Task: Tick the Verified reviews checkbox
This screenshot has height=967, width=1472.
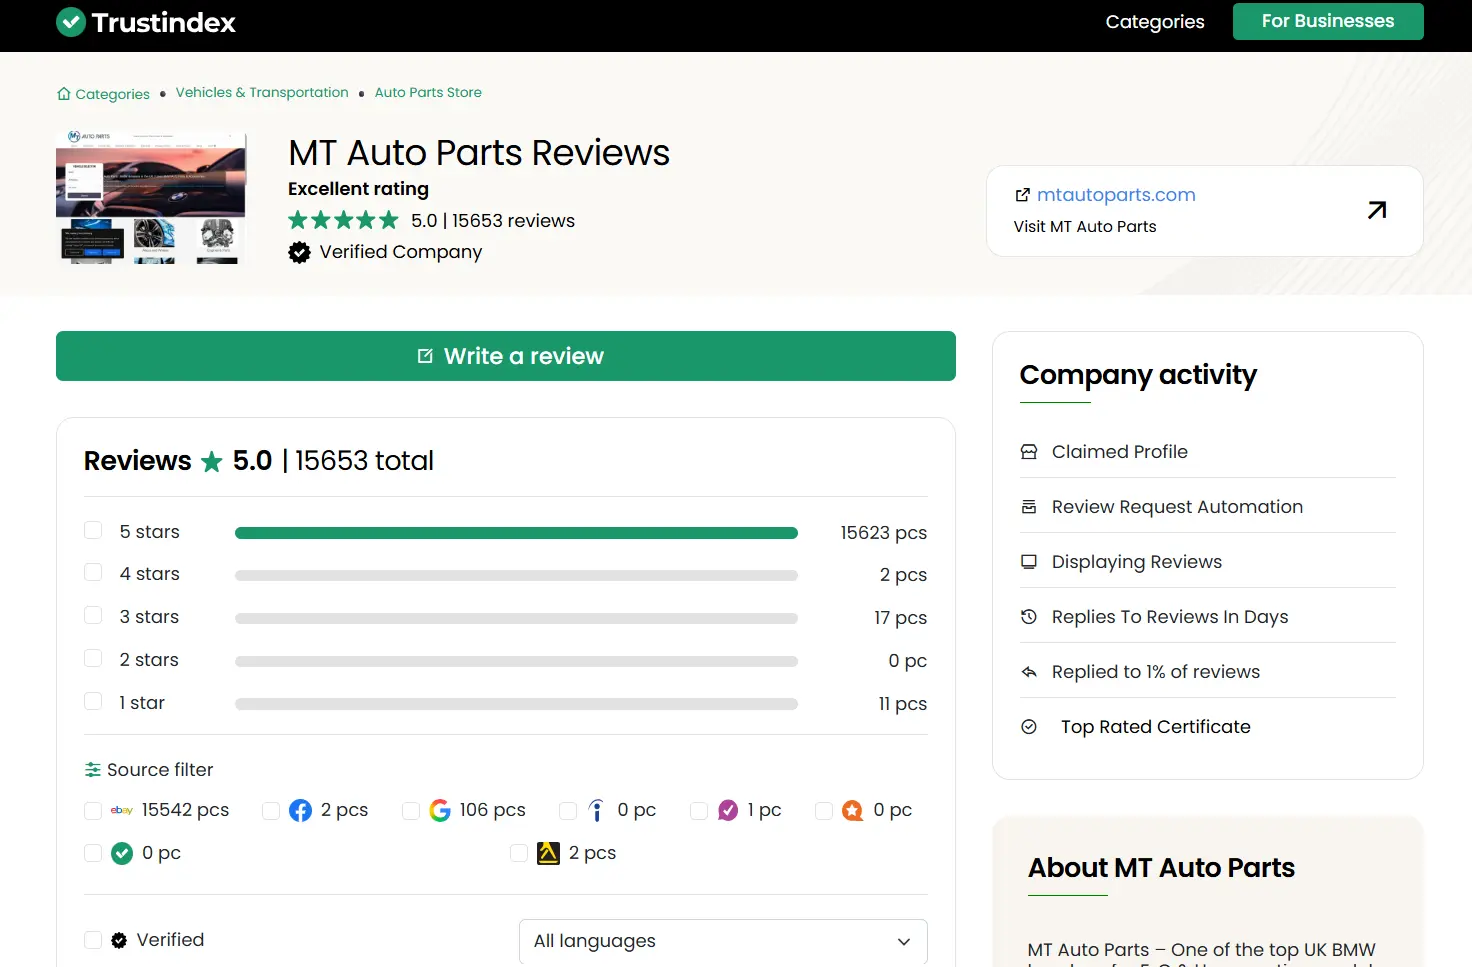Action: pos(93,940)
